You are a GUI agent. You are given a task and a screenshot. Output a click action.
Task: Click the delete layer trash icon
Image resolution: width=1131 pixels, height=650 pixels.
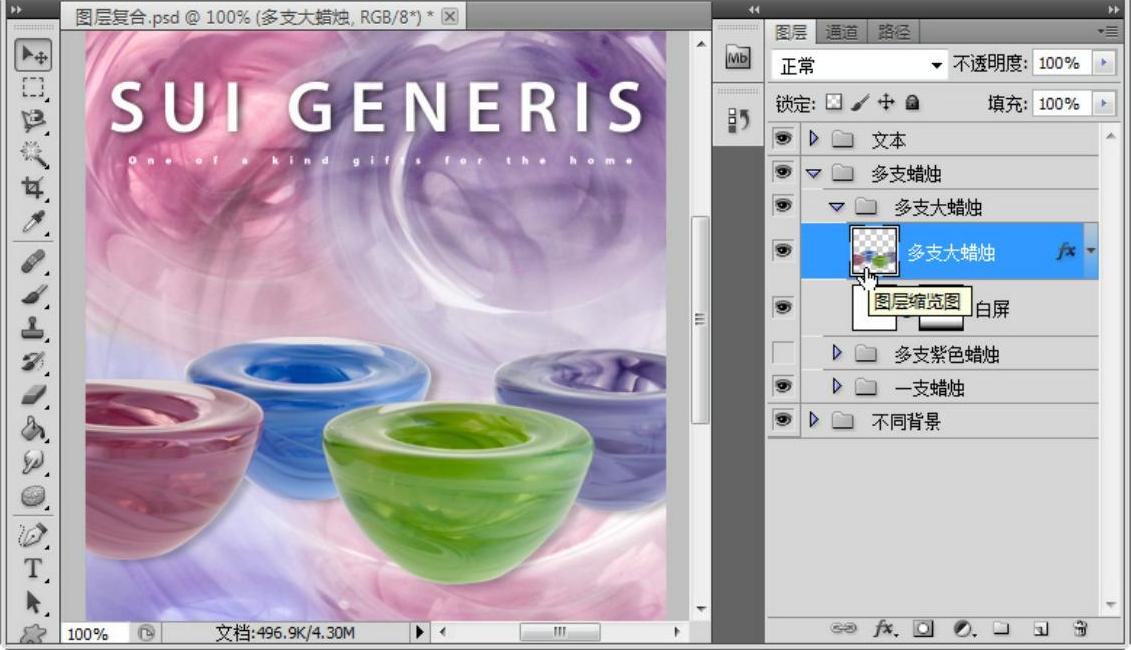(x=1079, y=628)
